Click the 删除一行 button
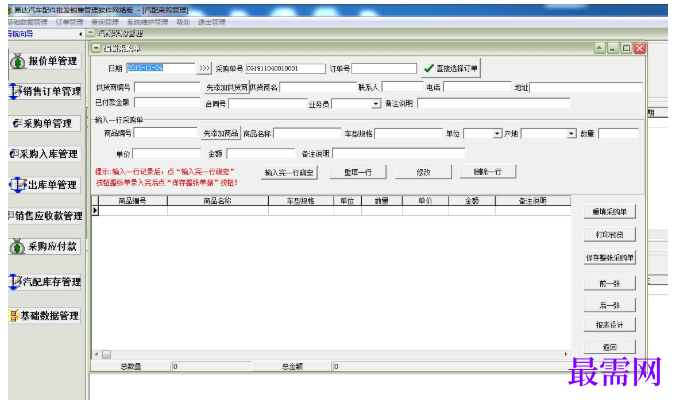This screenshot has width=680, height=403. point(487,171)
